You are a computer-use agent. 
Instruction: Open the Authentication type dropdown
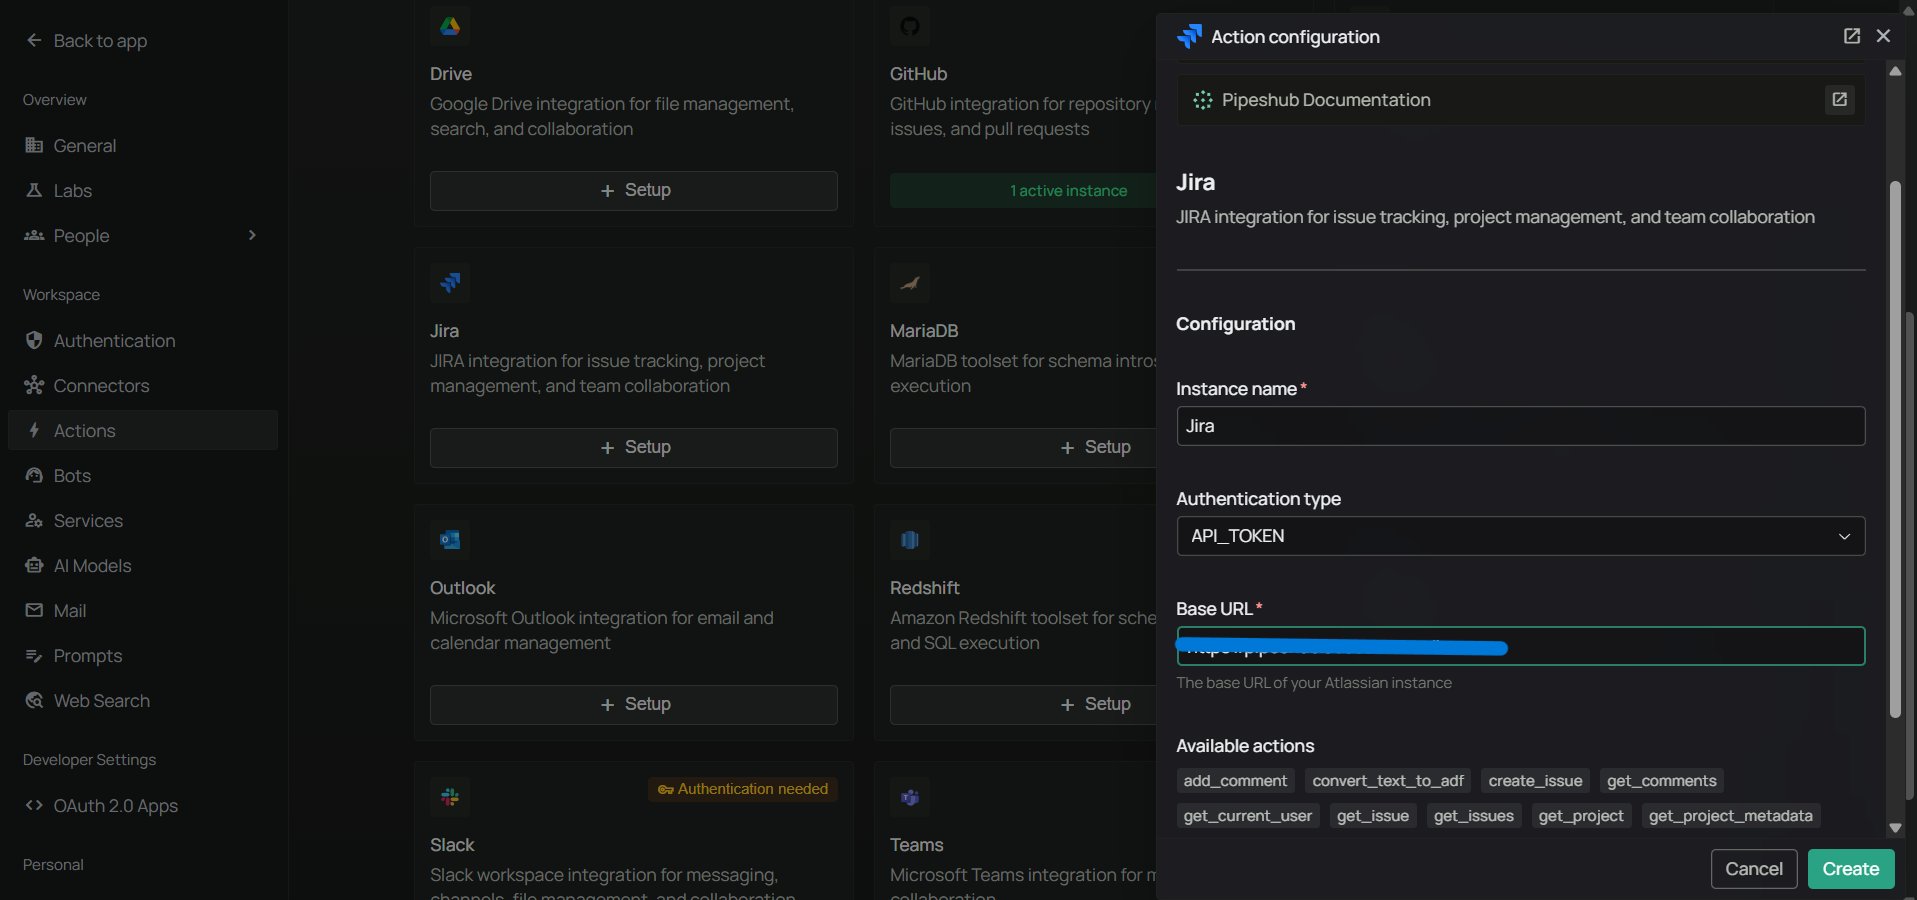click(1521, 536)
